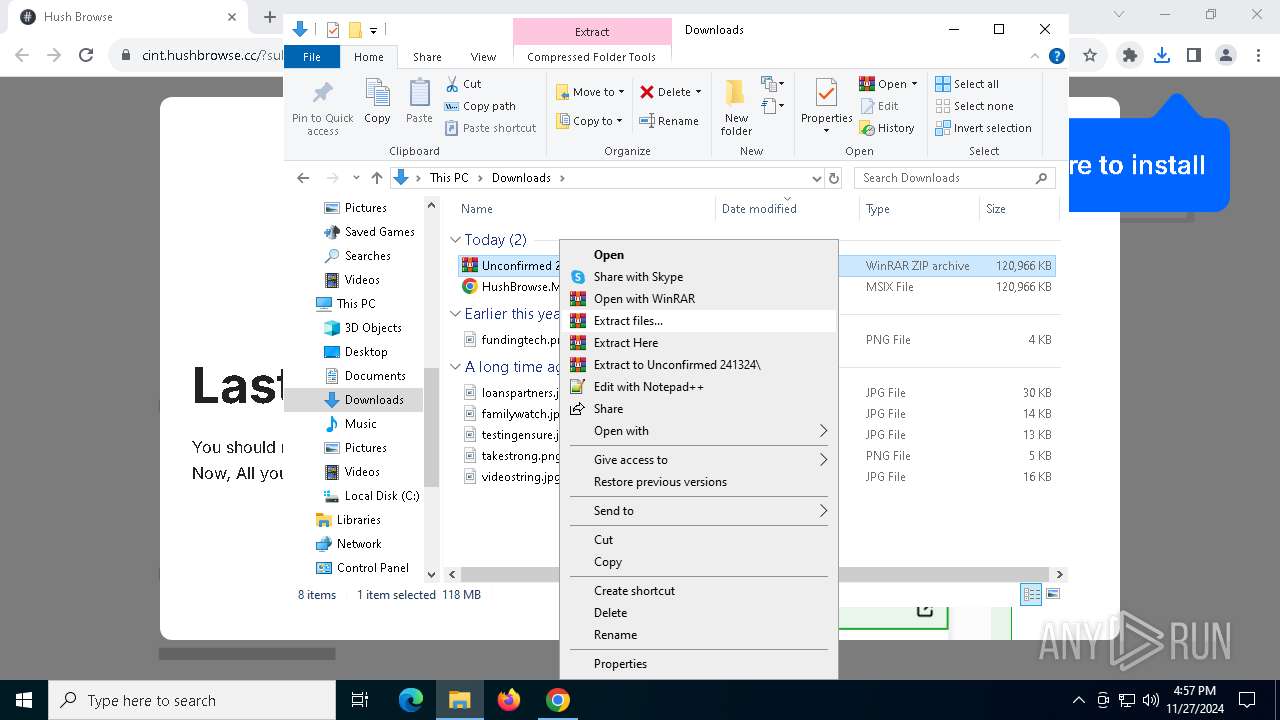Select 3D Objects in navigation pane

pos(363,328)
